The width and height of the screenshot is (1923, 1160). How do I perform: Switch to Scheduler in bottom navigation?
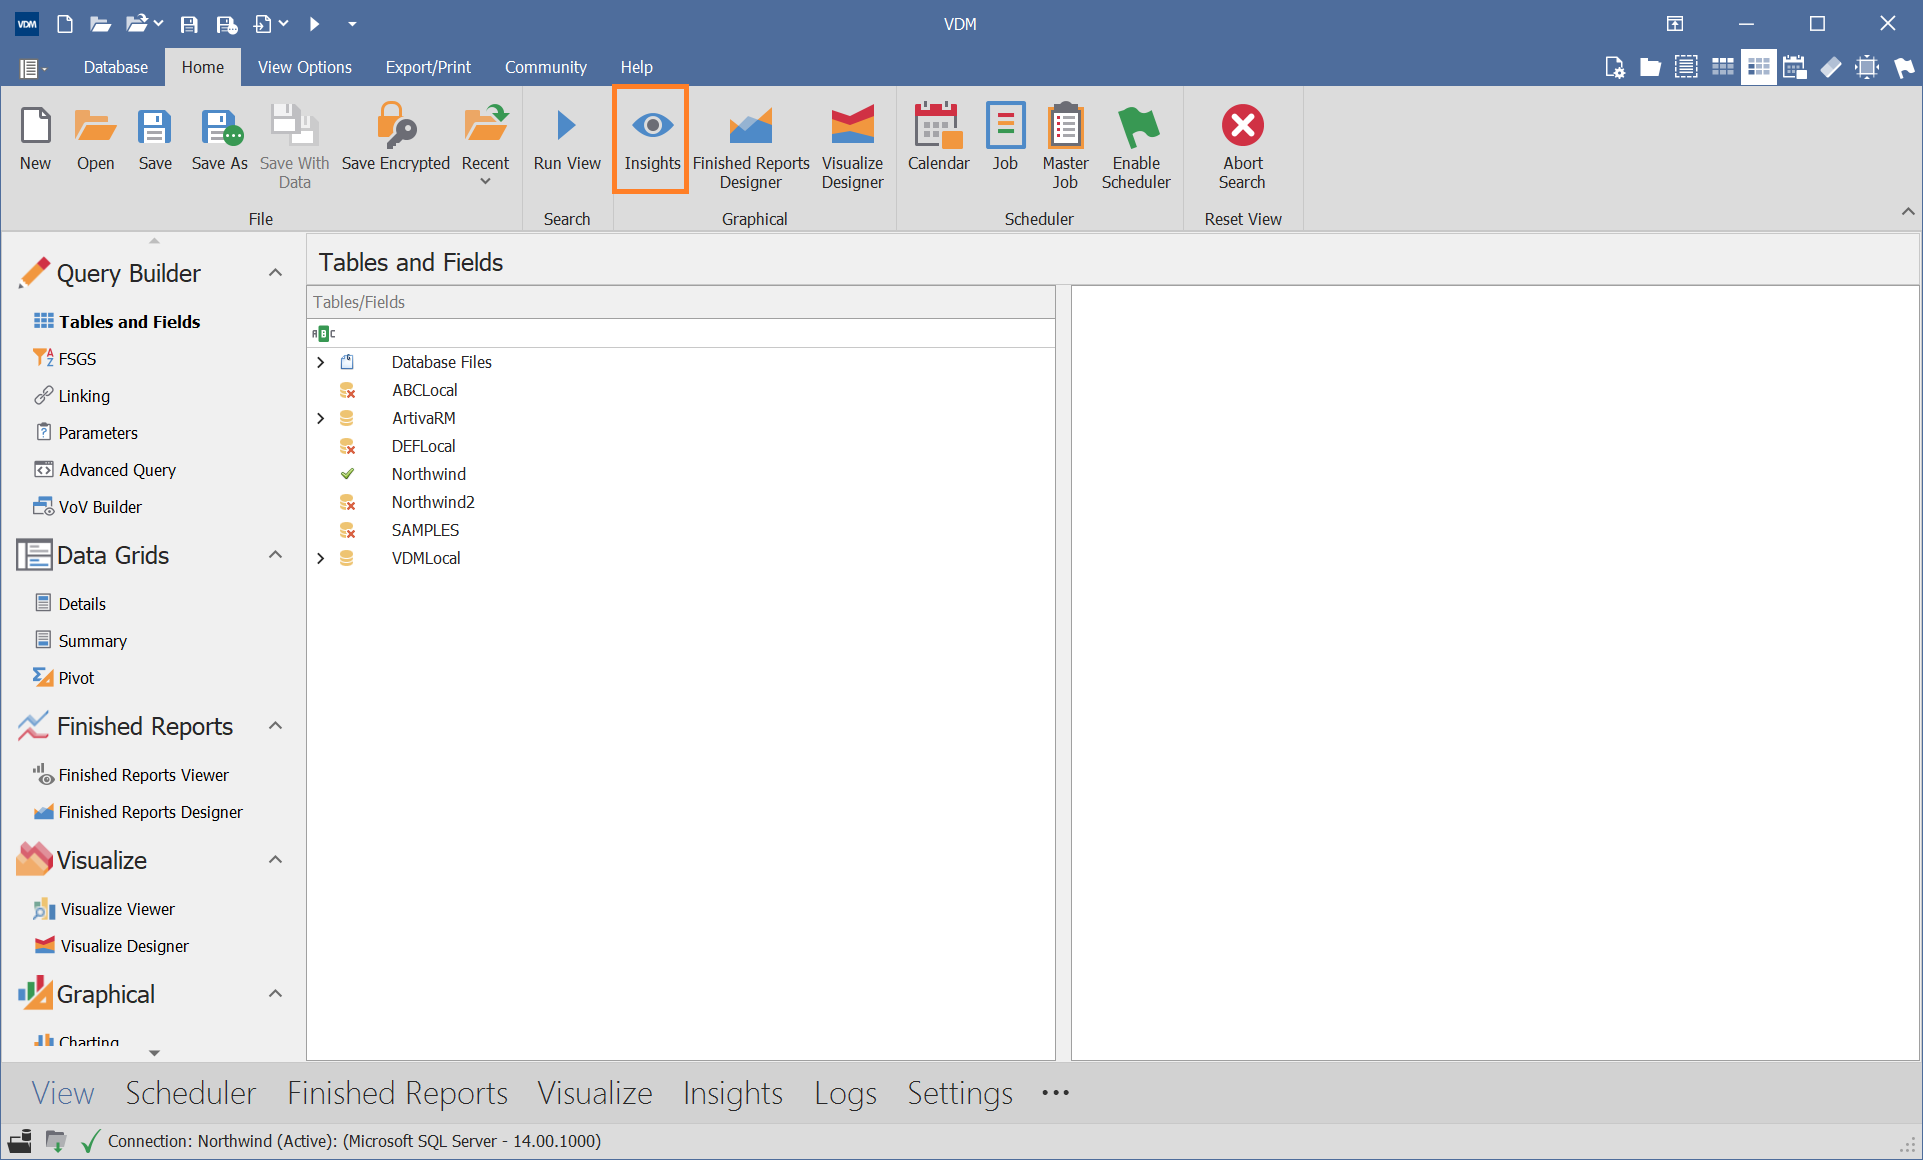(191, 1093)
